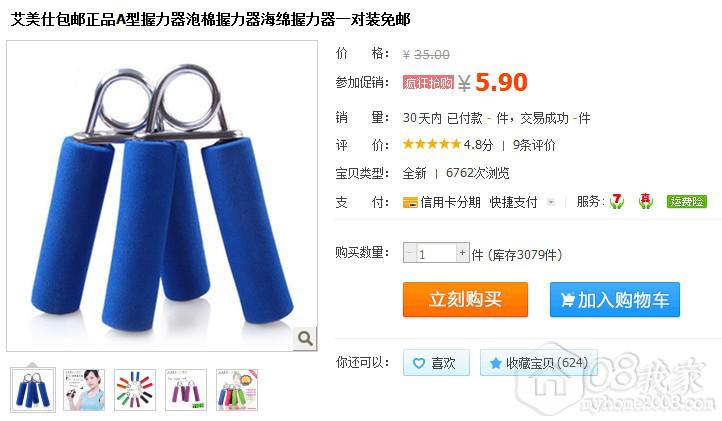Select the first blue hand grip thumbnail
Screen dimensions: 722x421
(33, 390)
